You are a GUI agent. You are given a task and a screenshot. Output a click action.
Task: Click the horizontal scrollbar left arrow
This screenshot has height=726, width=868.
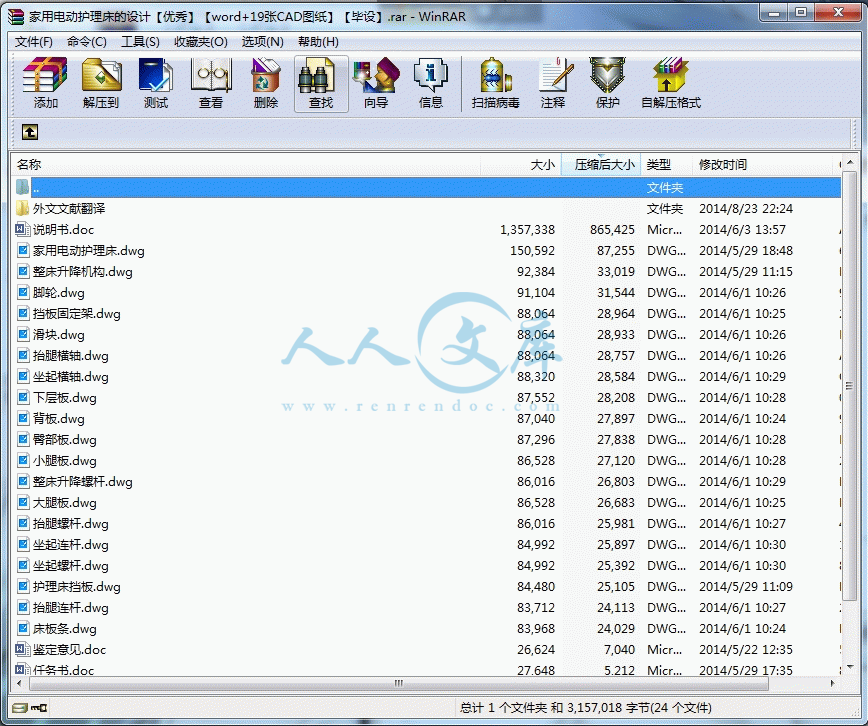(19, 683)
